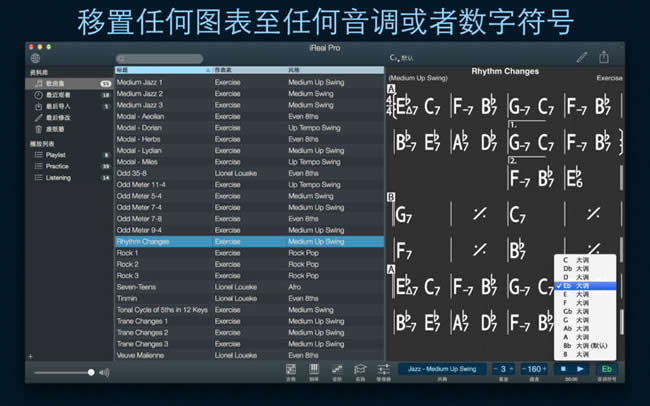Start playback with the play button

(x=580, y=369)
